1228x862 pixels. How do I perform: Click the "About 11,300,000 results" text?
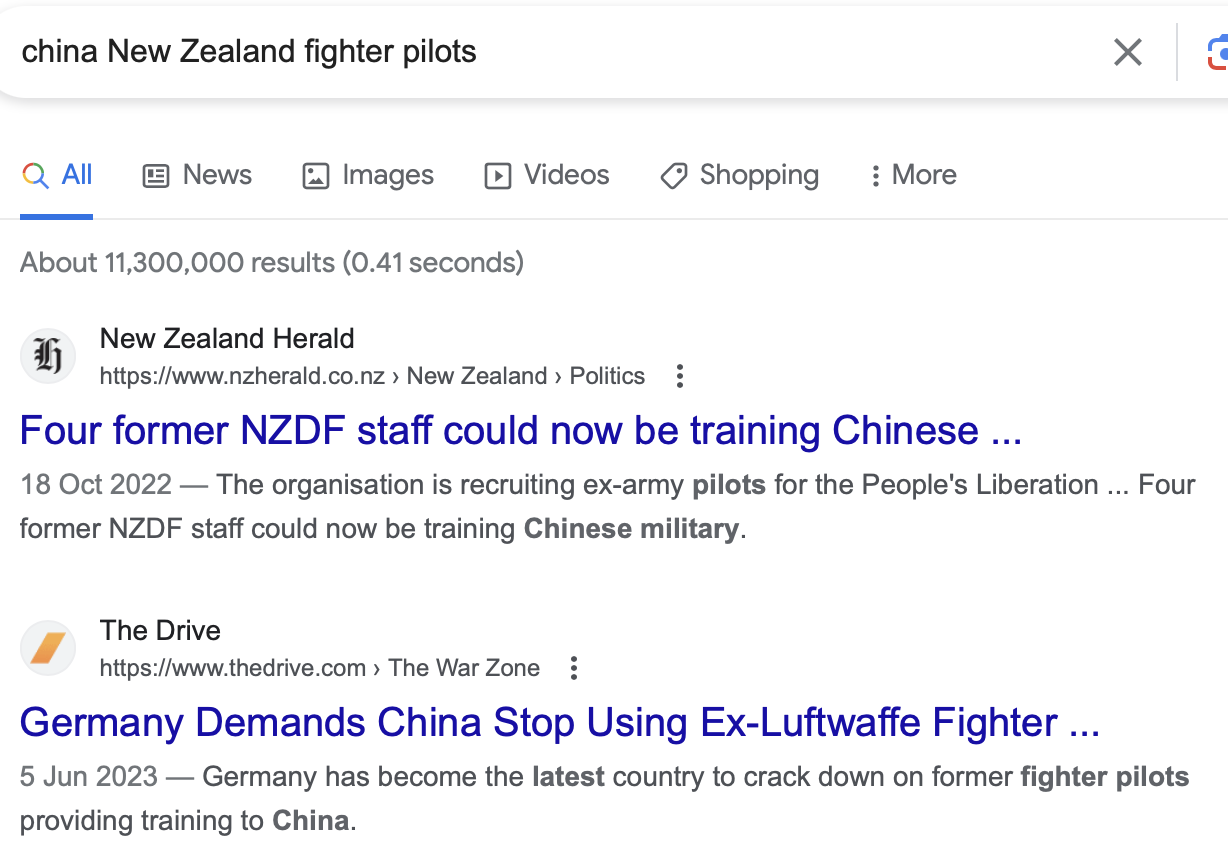pyautogui.click(x=271, y=263)
